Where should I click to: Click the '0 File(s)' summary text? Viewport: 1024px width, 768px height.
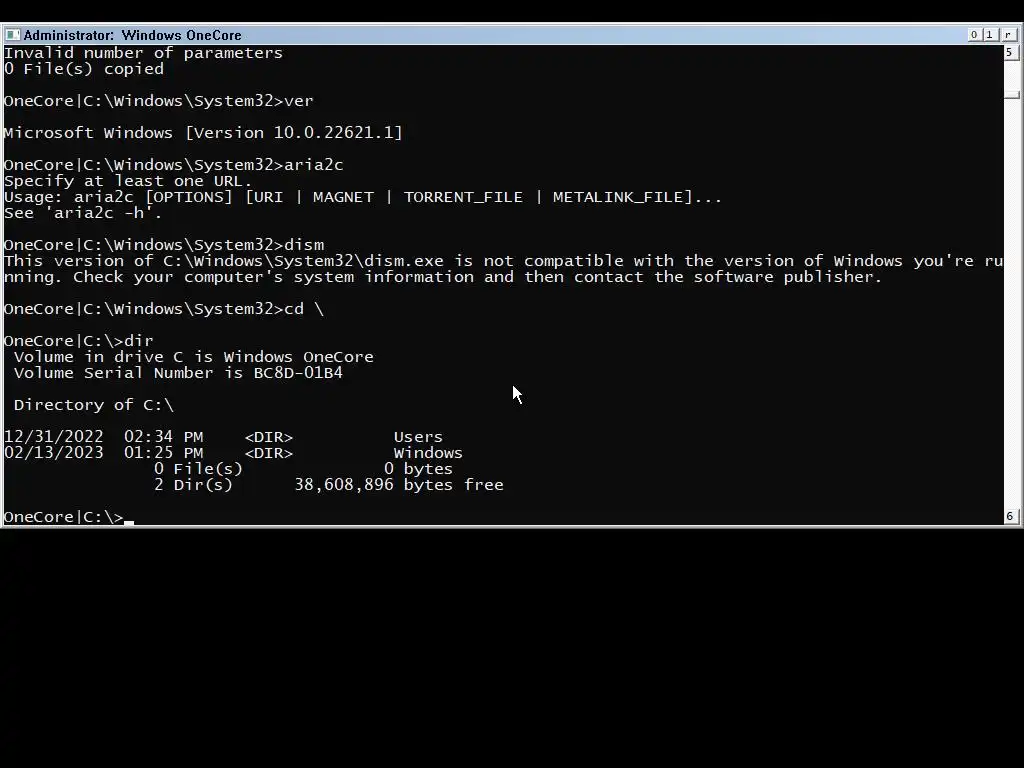click(199, 469)
